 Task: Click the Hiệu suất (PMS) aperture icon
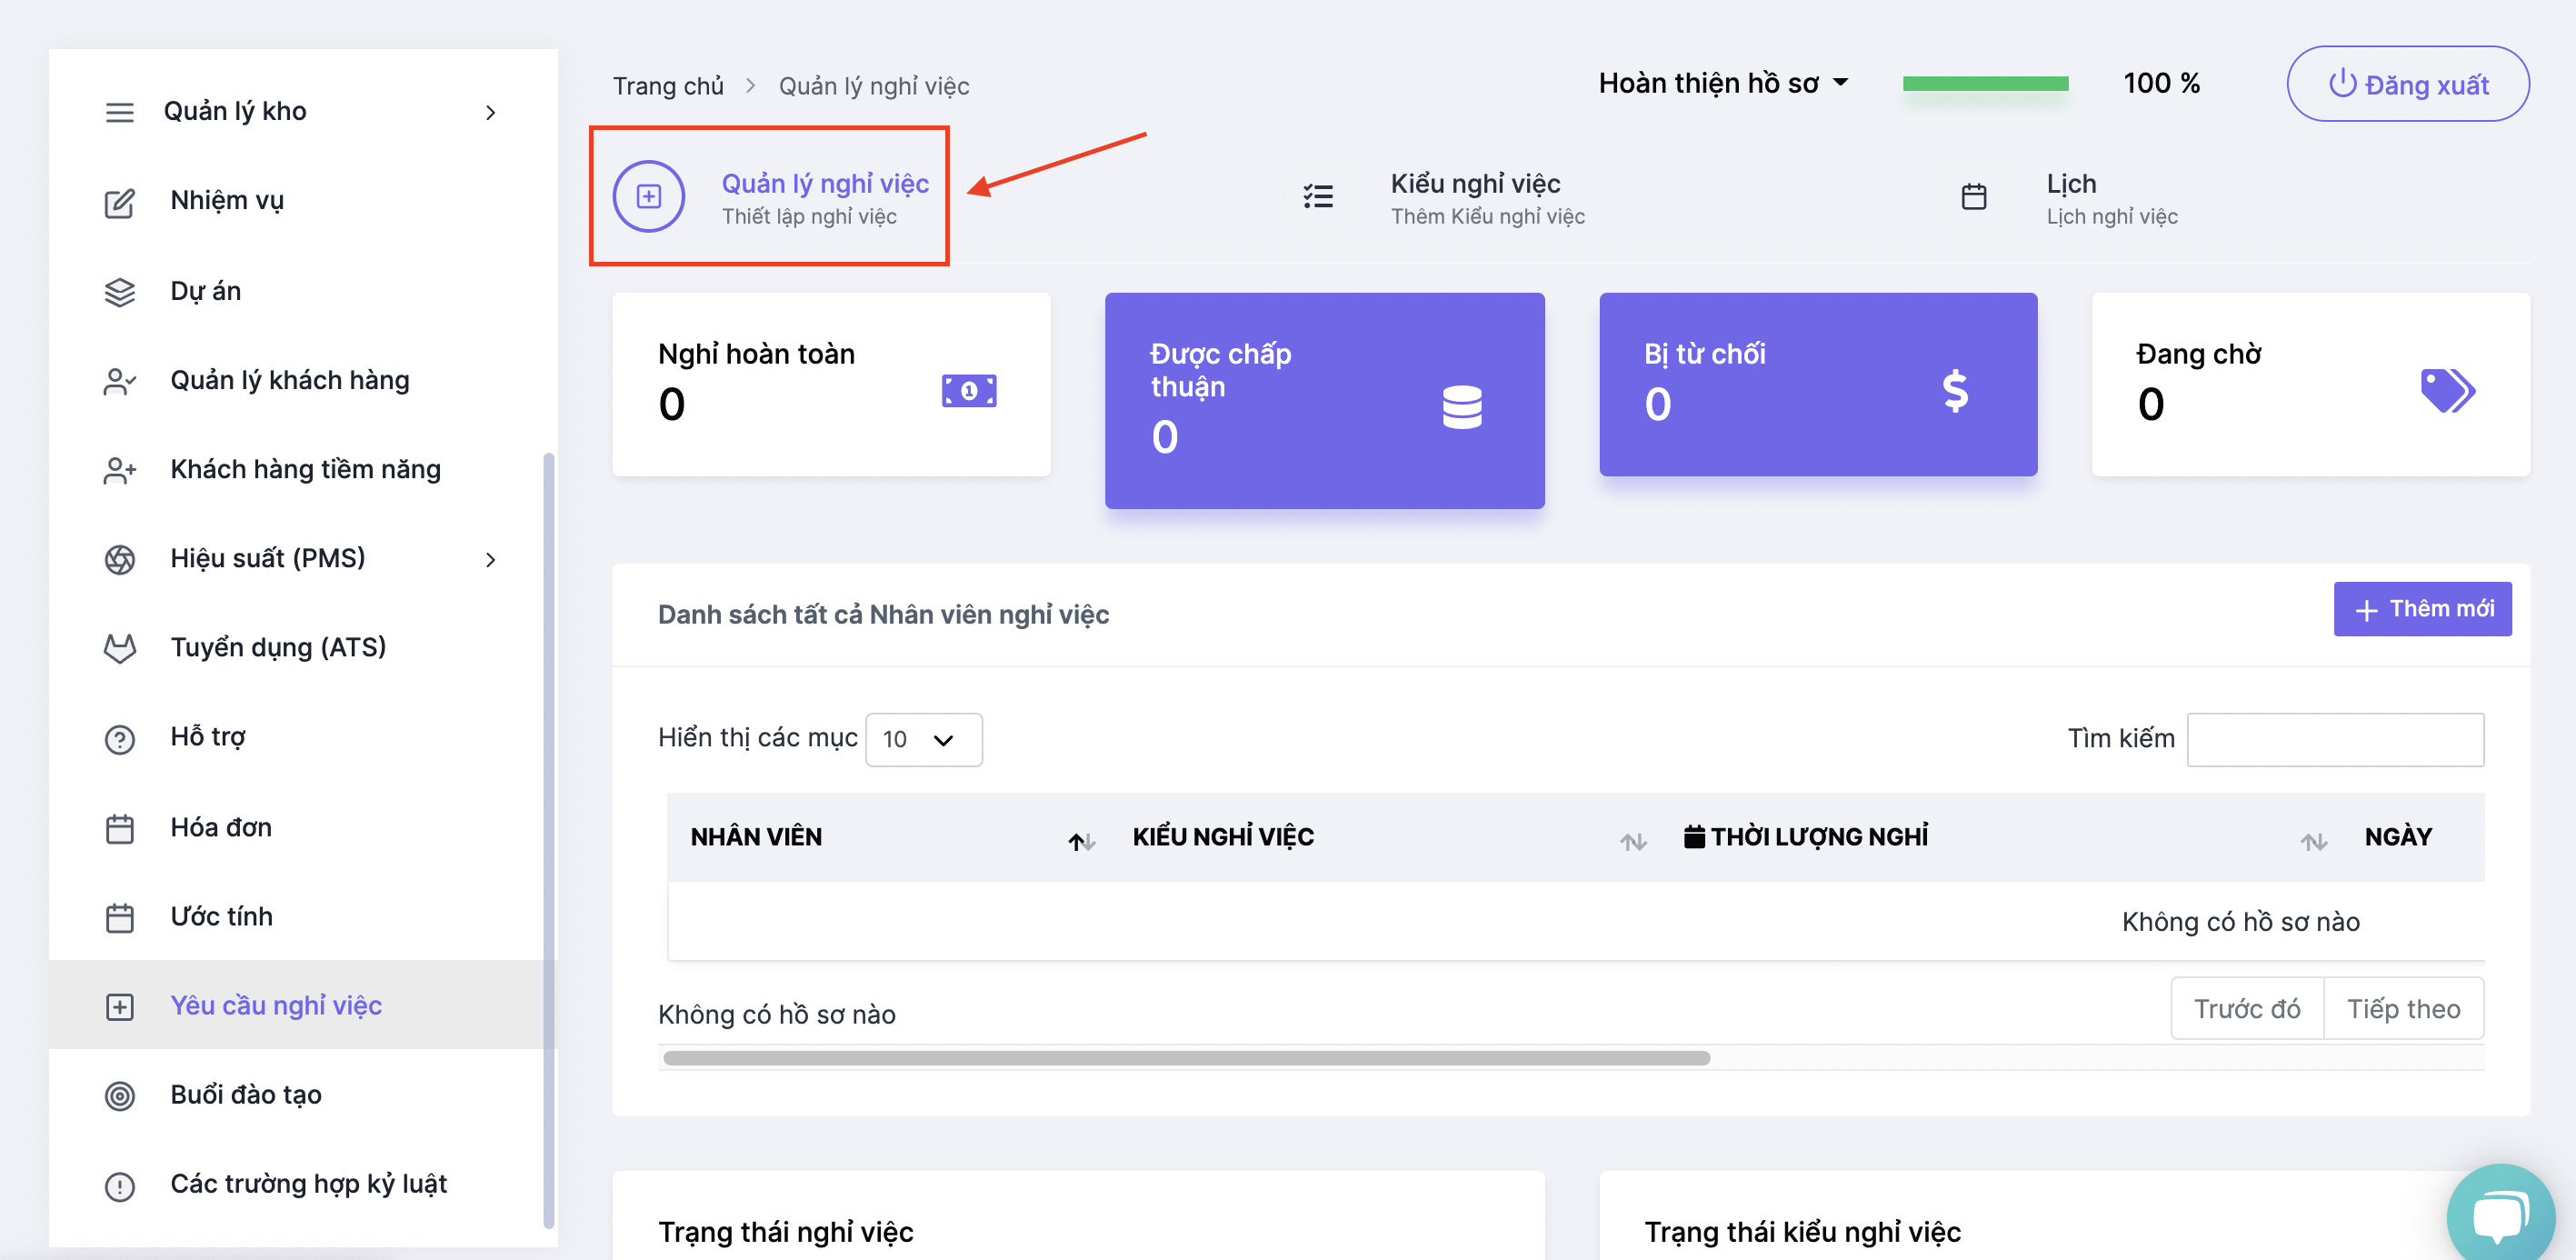coord(119,559)
